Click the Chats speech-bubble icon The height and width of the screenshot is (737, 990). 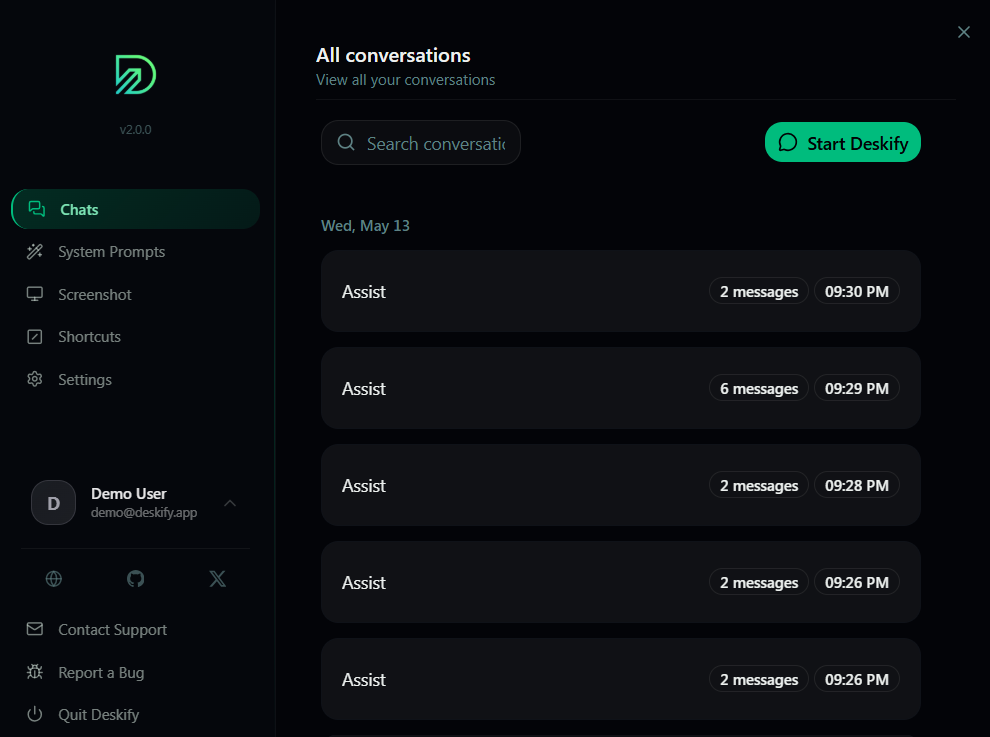coord(37,209)
